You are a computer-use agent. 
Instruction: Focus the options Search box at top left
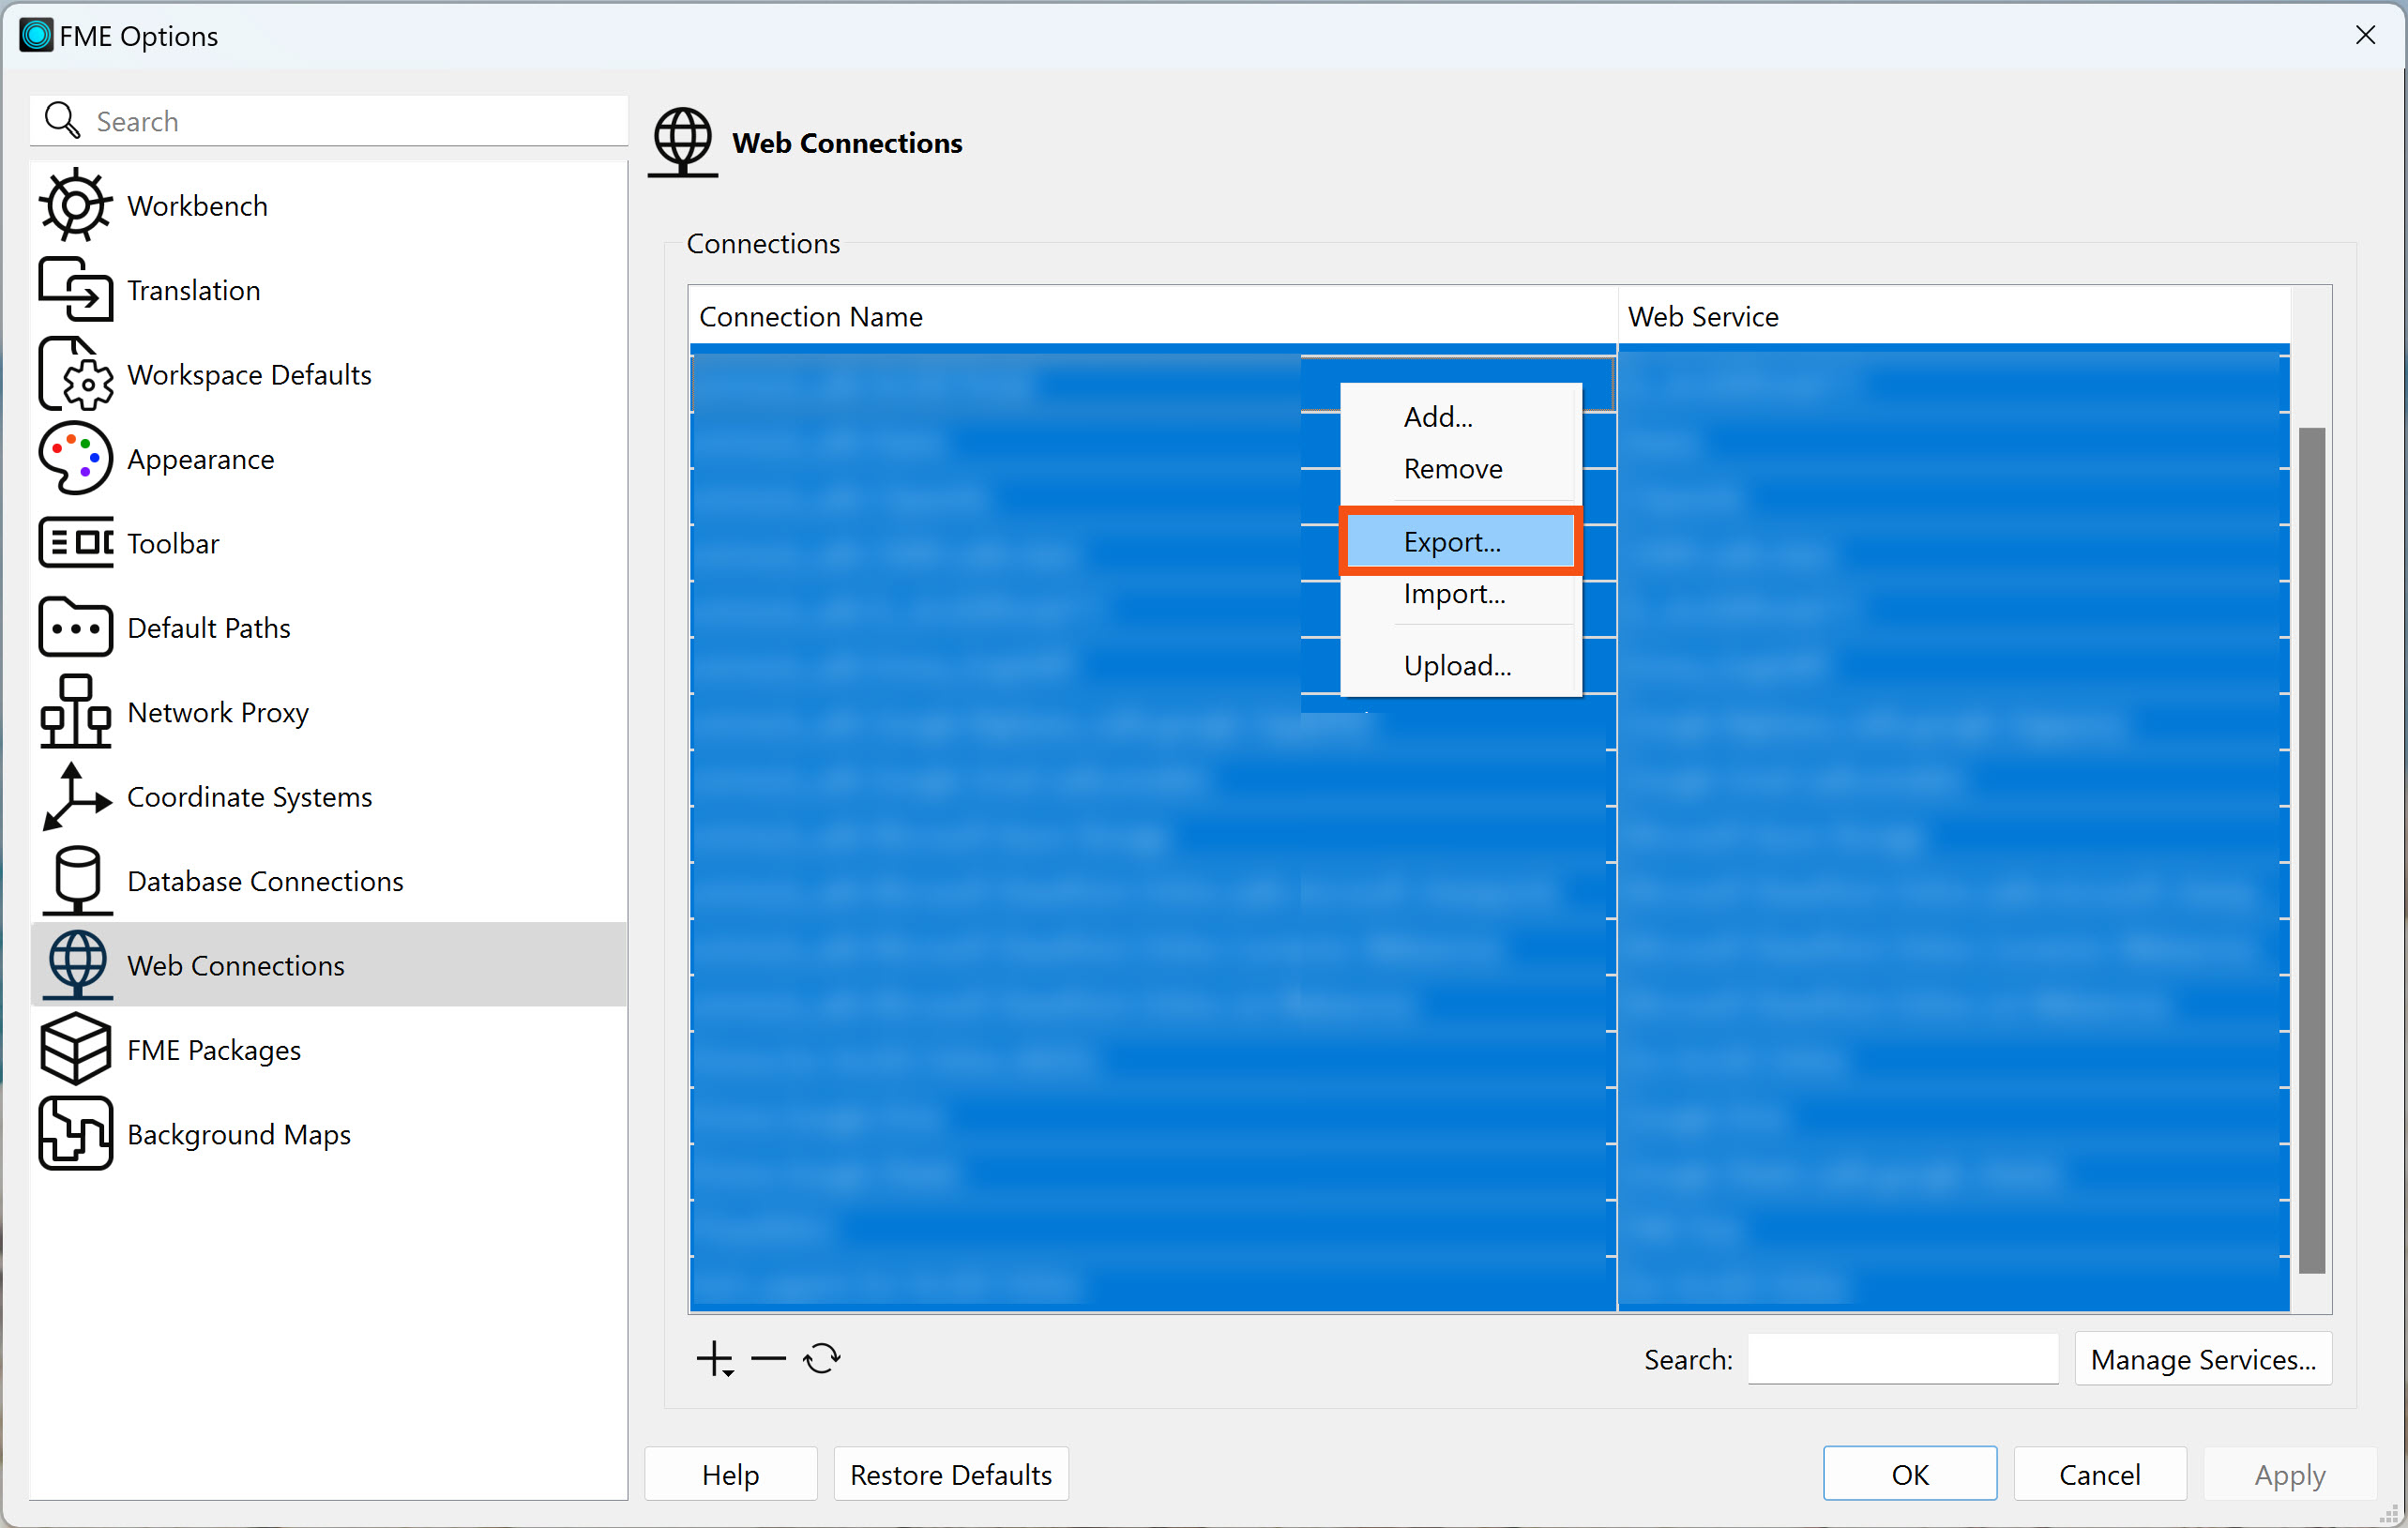pyautogui.click(x=329, y=121)
